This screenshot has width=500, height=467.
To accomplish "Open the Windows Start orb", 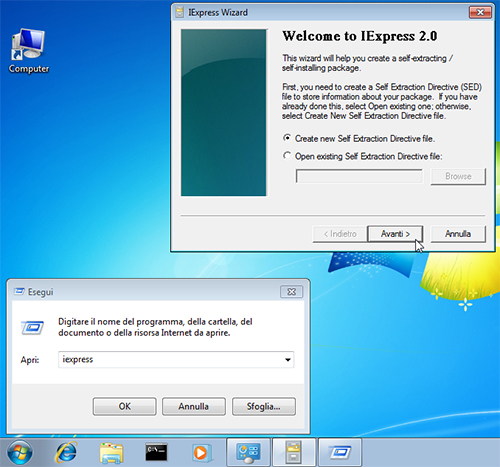I will tap(19, 452).
